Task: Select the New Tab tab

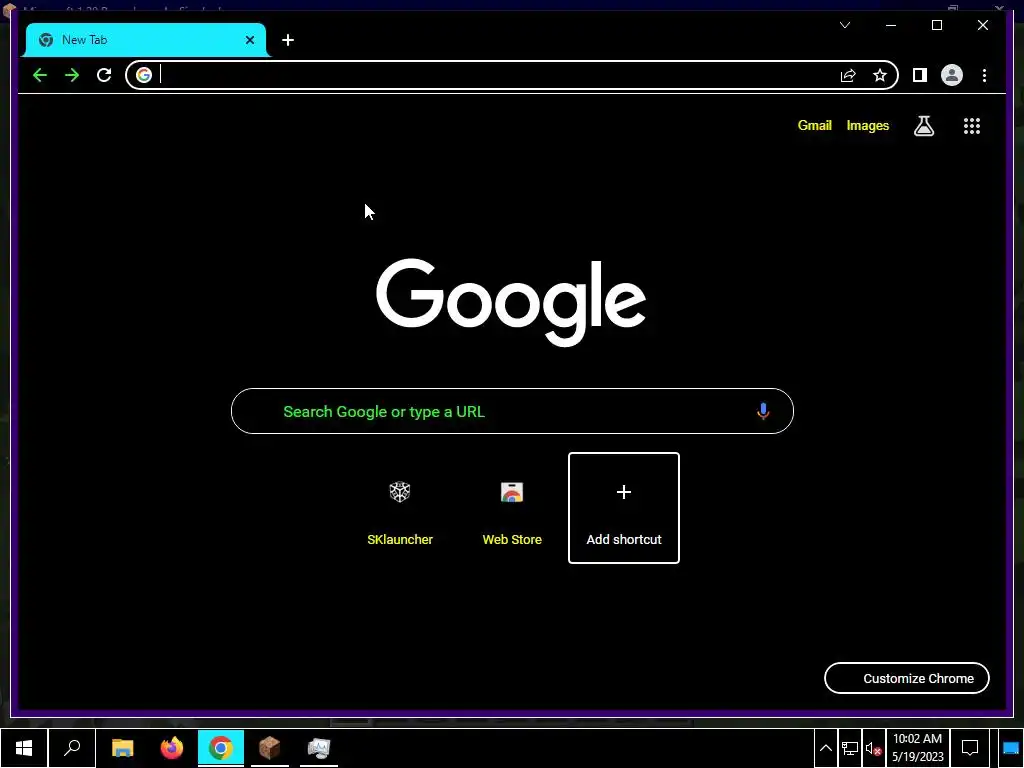Action: [146, 40]
